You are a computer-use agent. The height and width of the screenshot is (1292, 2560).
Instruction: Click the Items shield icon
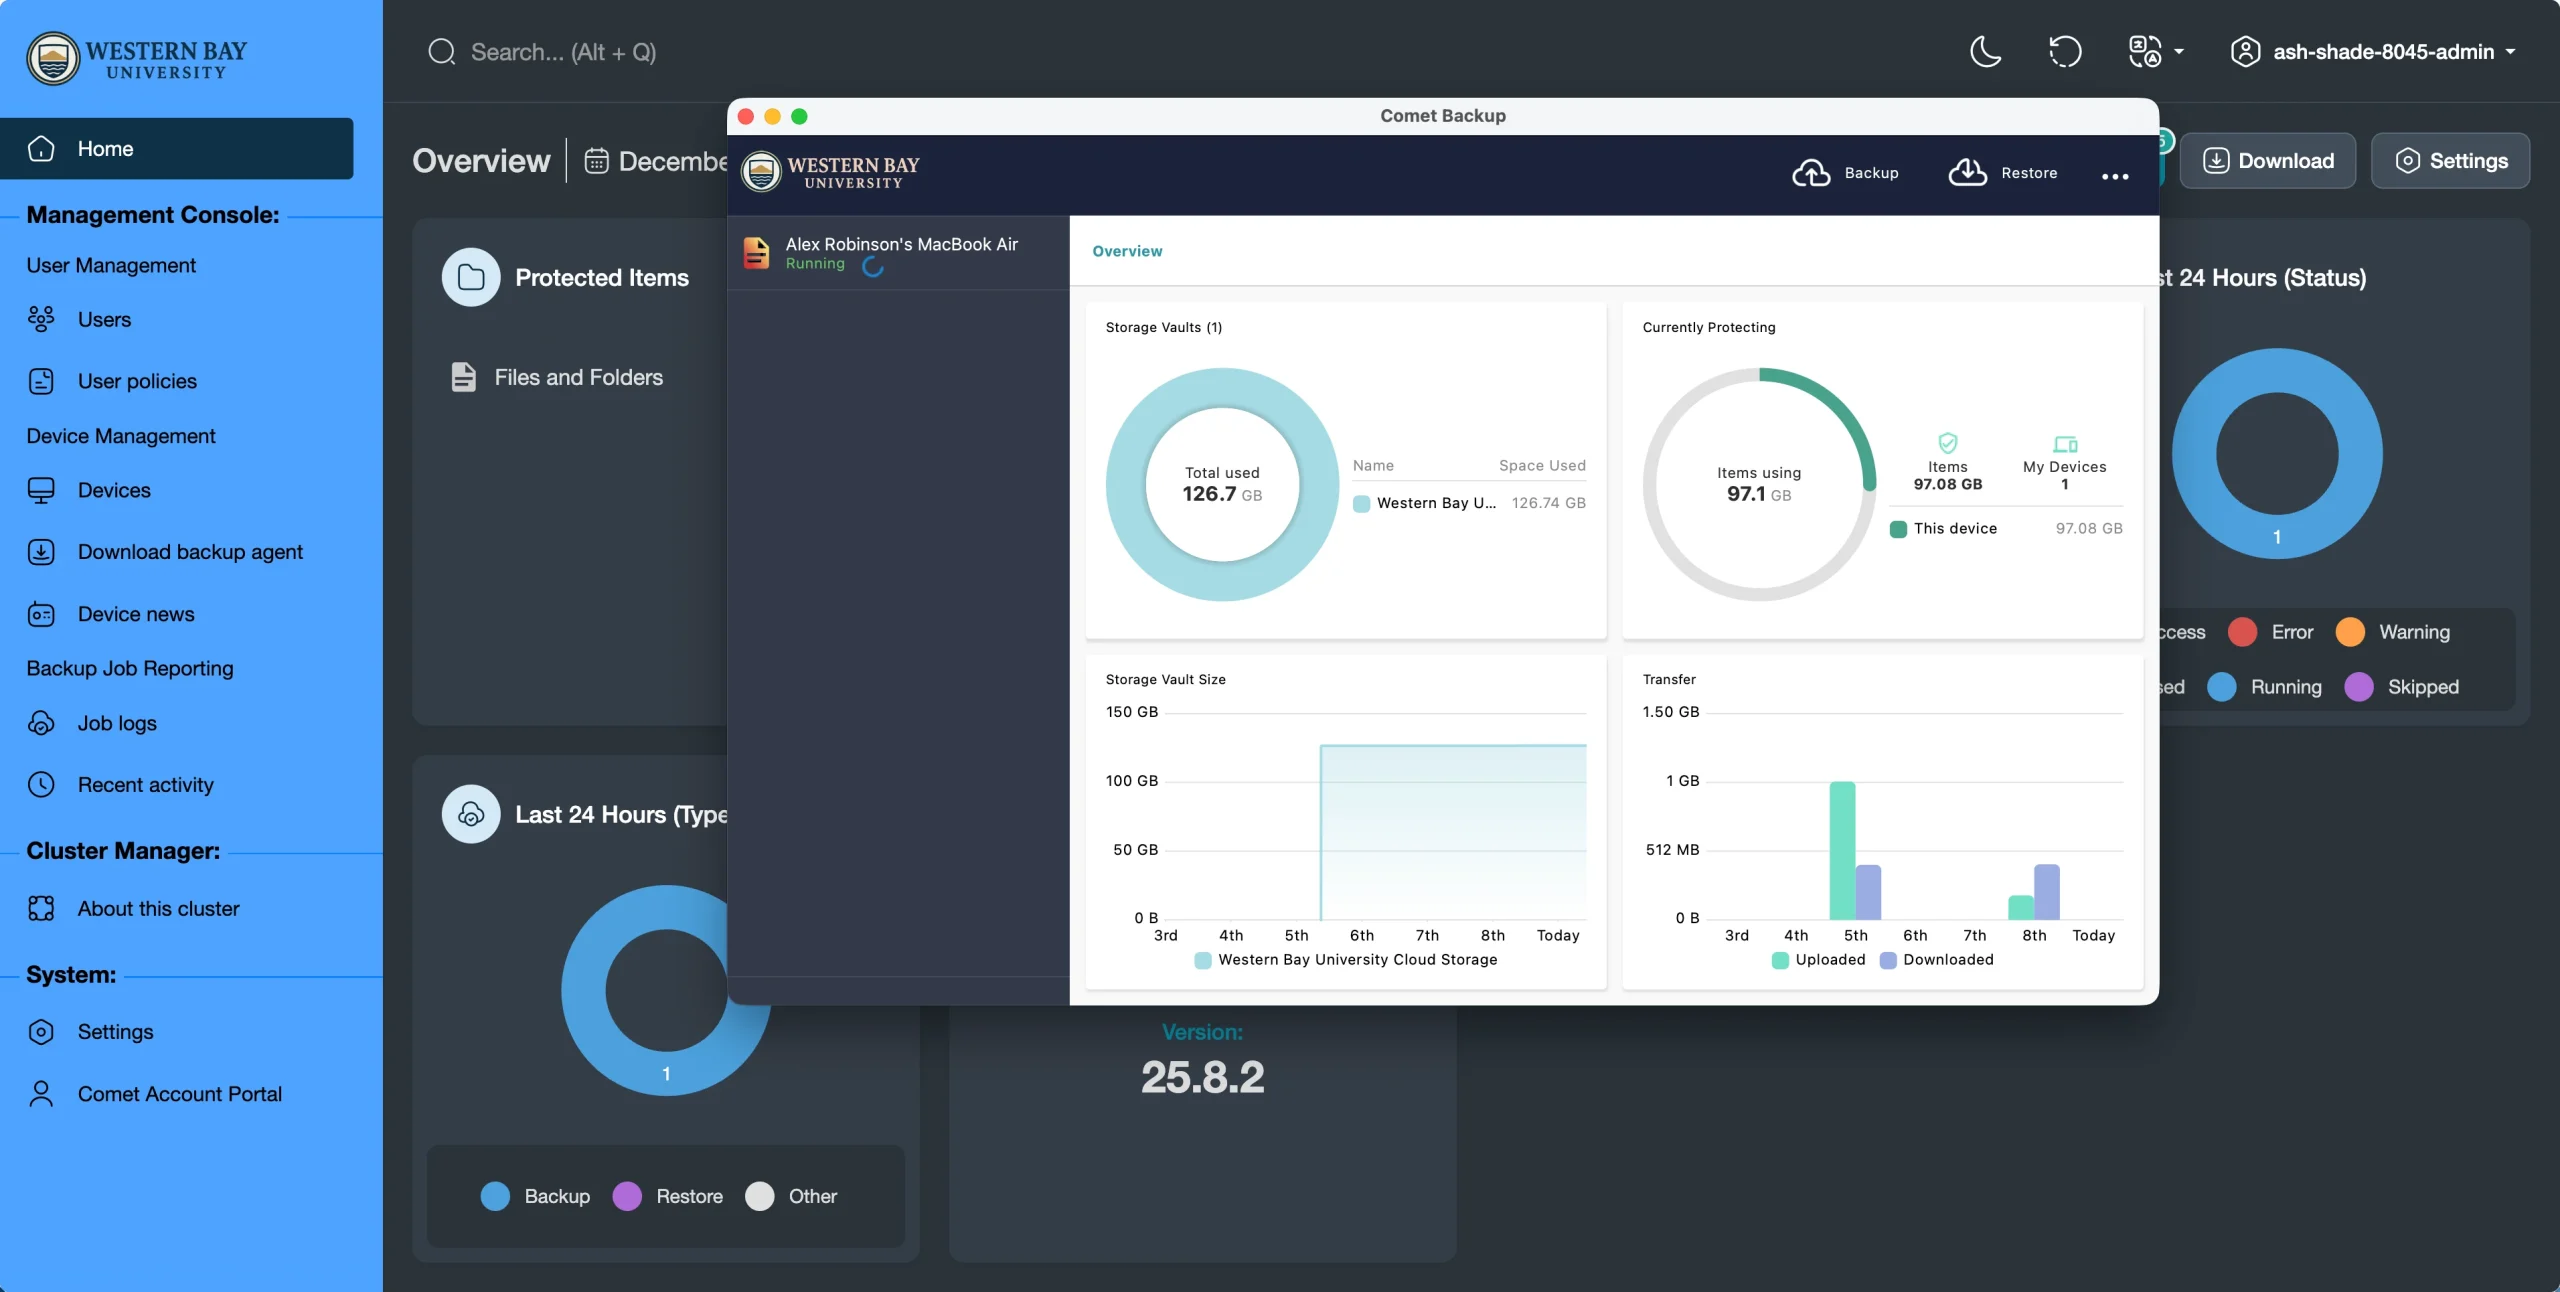click(1948, 443)
